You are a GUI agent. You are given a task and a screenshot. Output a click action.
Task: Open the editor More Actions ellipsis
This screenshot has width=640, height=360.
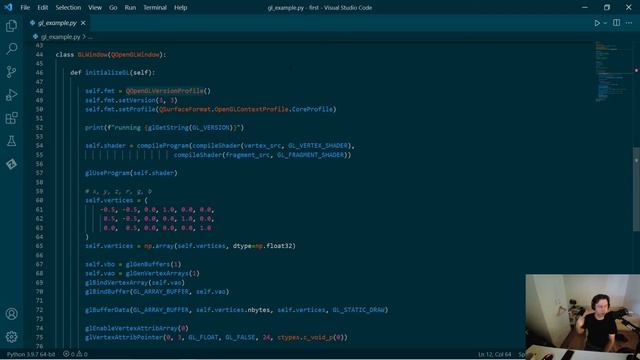tap(629, 23)
